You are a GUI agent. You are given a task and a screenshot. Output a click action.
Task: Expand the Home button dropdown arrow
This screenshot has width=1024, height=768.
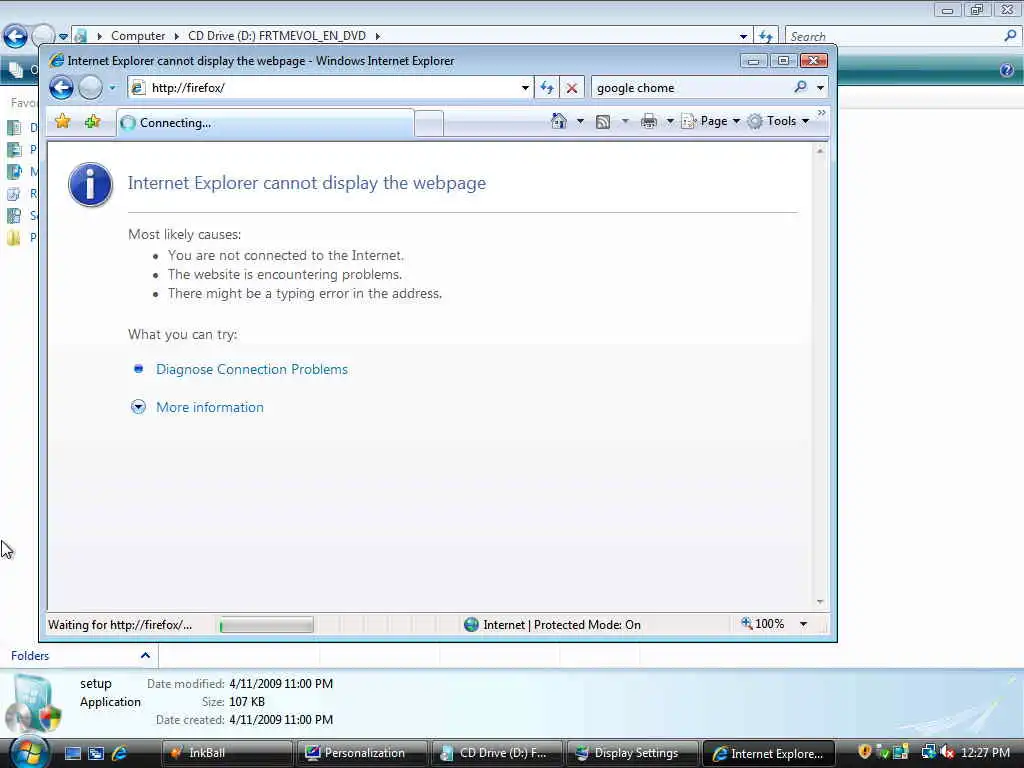(x=580, y=121)
